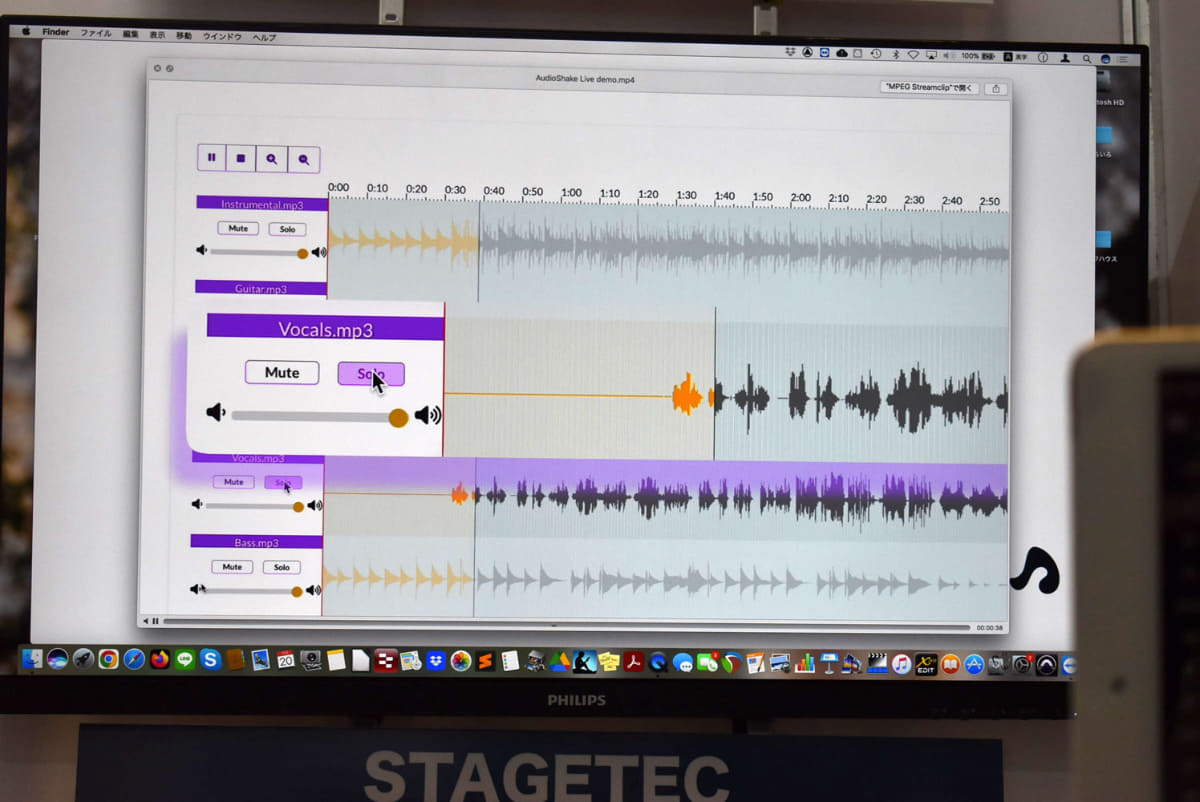
Task: Open the App Store from the Dock
Action: 974,664
